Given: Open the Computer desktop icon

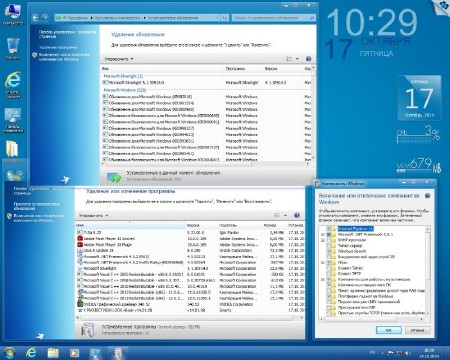Looking at the screenshot, I should tap(13, 14).
